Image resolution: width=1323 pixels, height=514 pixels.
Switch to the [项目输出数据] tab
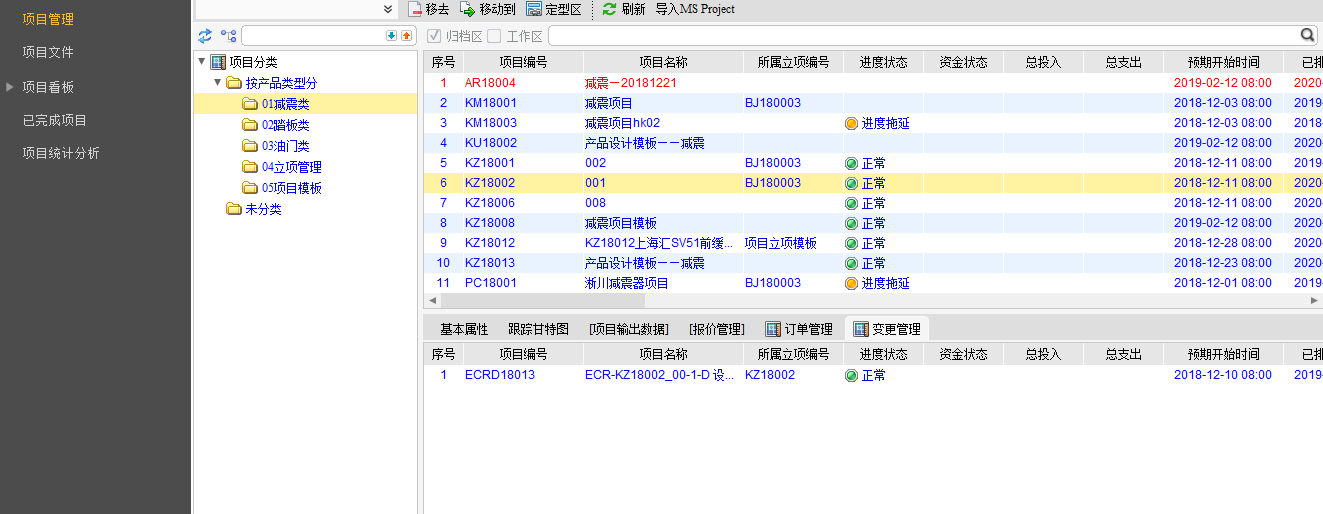pyautogui.click(x=629, y=329)
